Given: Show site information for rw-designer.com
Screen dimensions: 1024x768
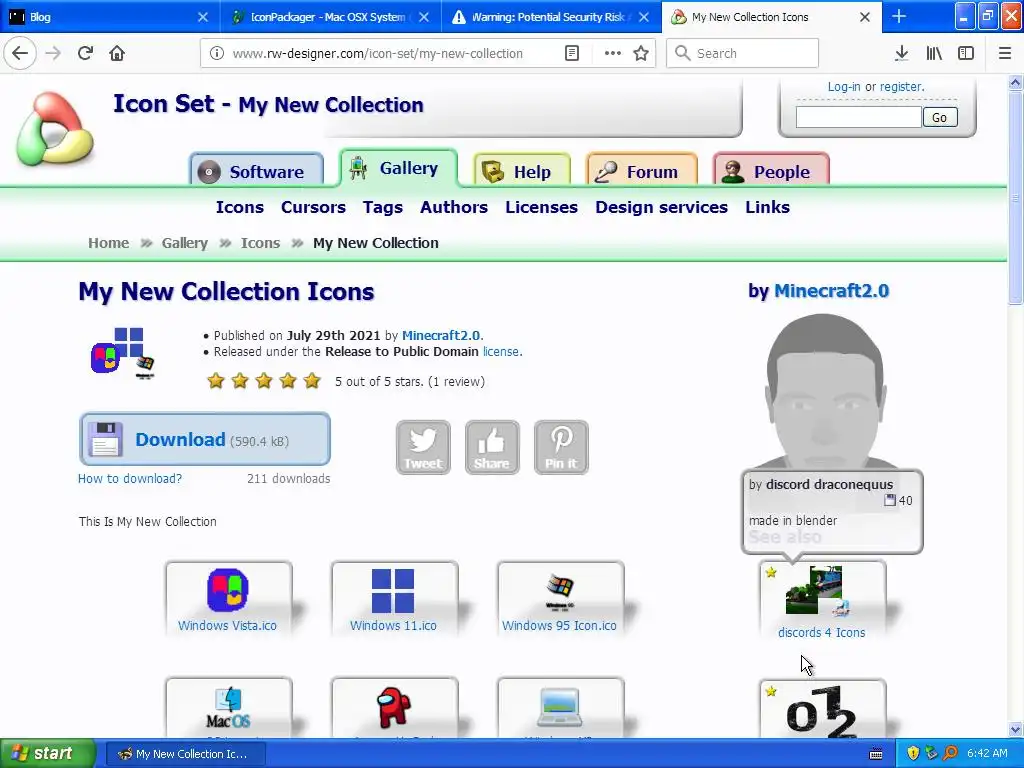Looking at the screenshot, I should point(217,53).
